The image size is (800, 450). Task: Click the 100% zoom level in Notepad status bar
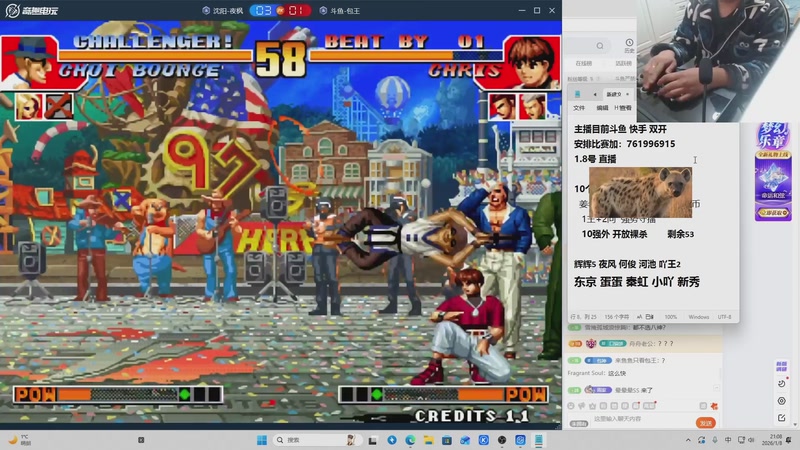(671, 317)
